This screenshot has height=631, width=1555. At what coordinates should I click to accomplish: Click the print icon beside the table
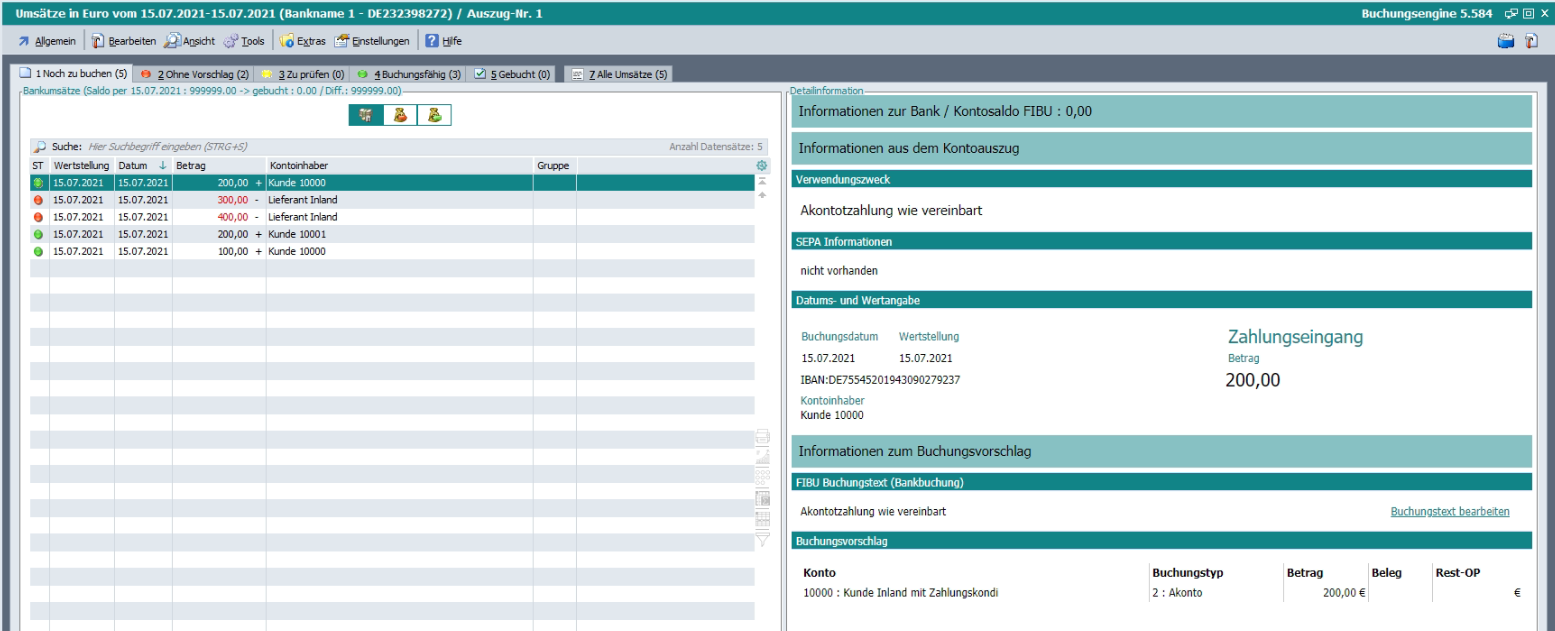pos(762,436)
